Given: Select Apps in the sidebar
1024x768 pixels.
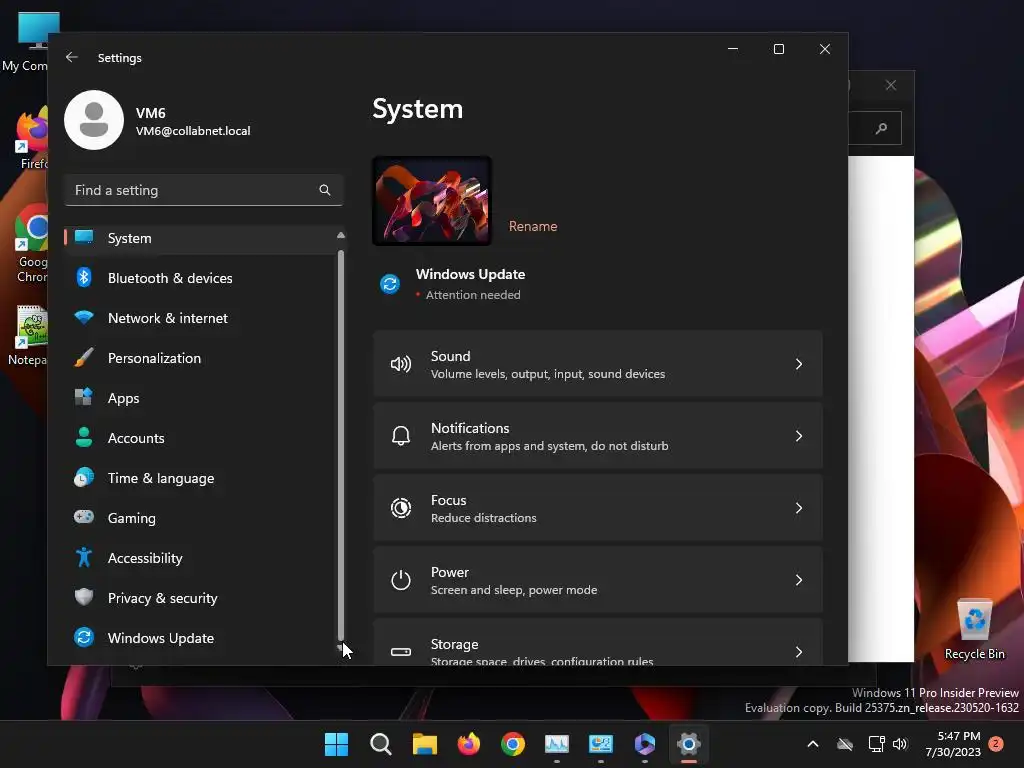Looking at the screenshot, I should coord(204,398).
